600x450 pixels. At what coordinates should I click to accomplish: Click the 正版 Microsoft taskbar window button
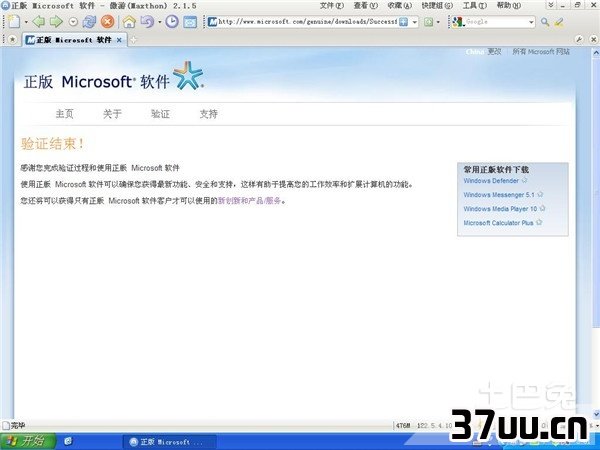point(170,442)
